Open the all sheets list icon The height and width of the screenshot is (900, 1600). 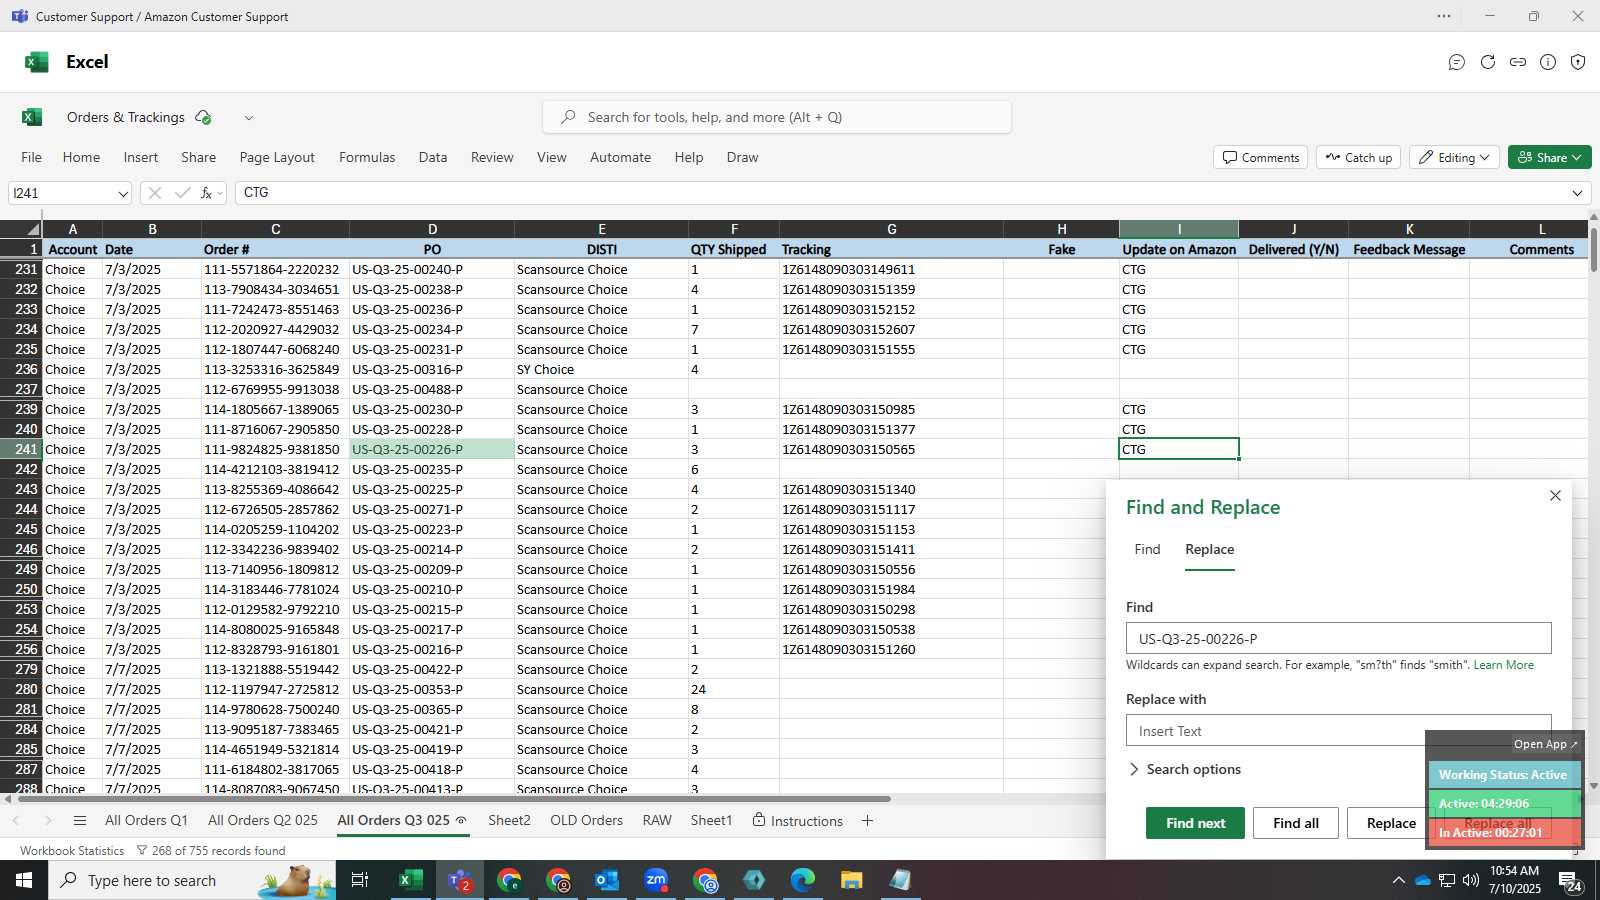click(x=80, y=821)
